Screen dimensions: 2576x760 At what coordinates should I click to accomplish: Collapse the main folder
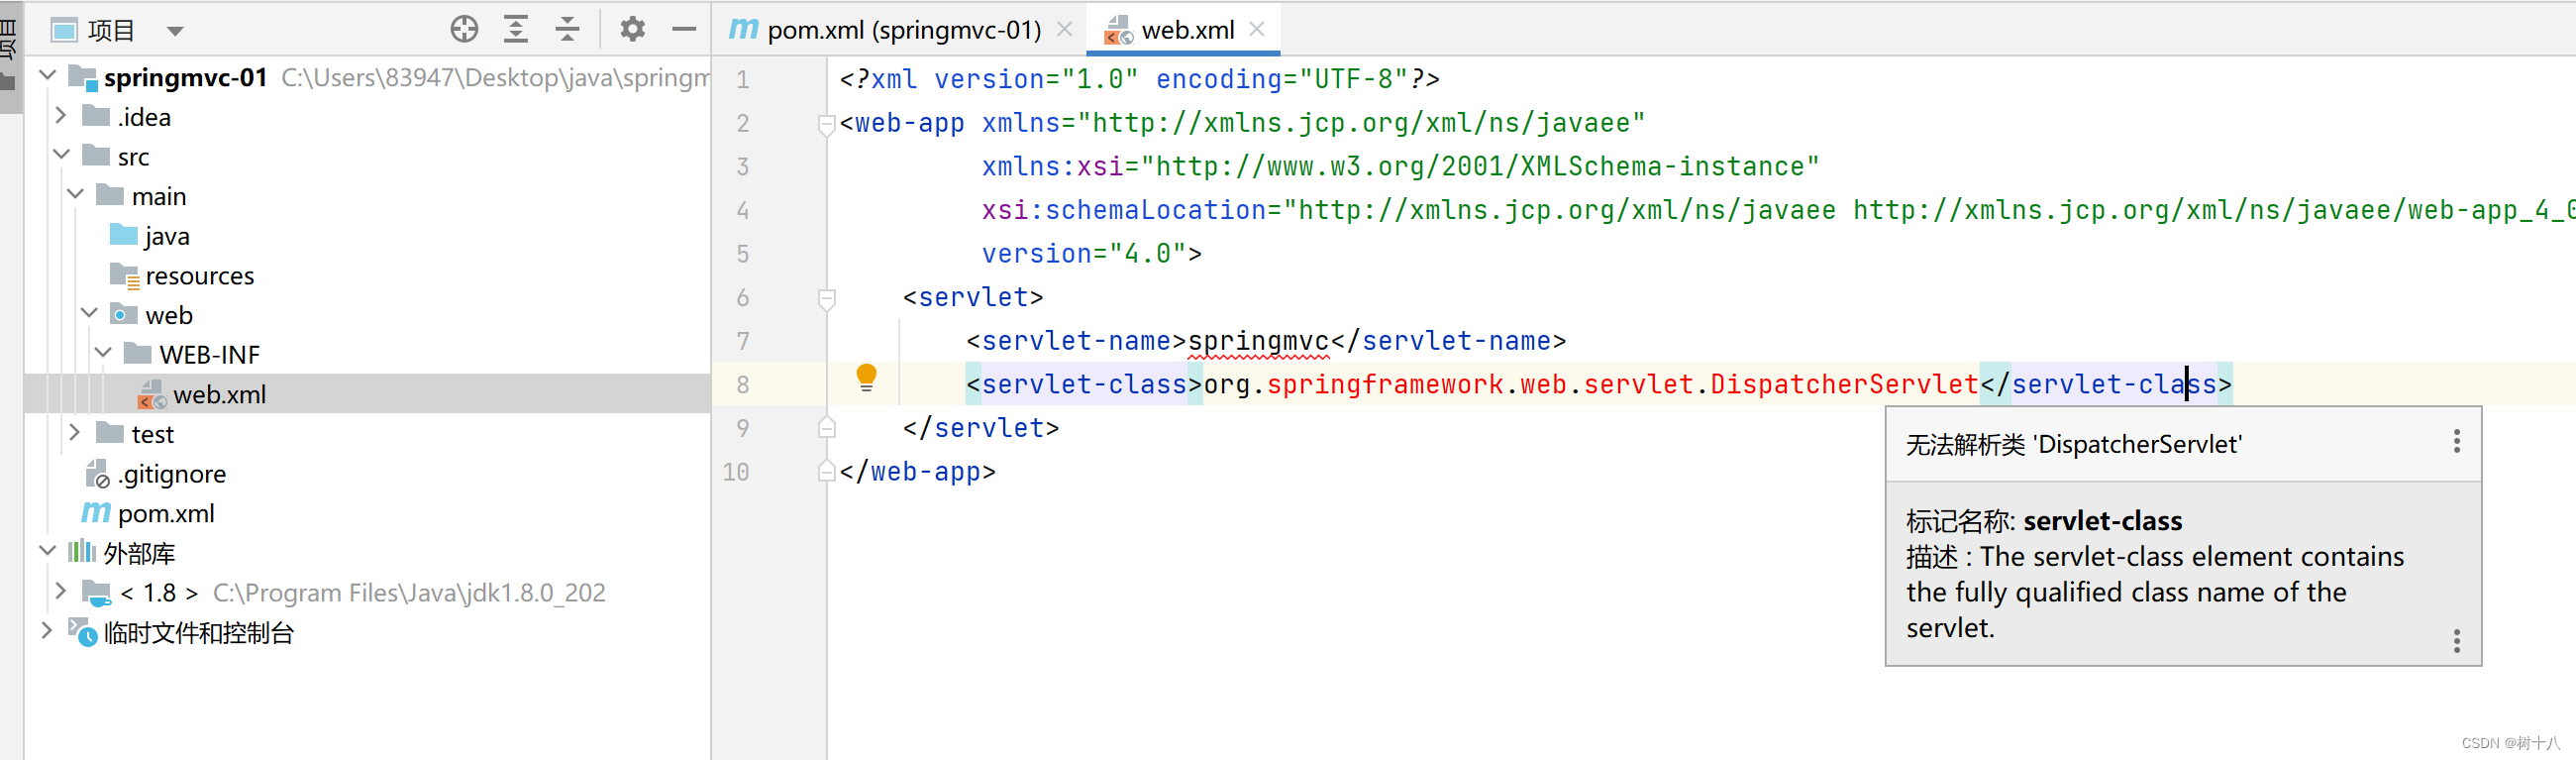(75, 195)
